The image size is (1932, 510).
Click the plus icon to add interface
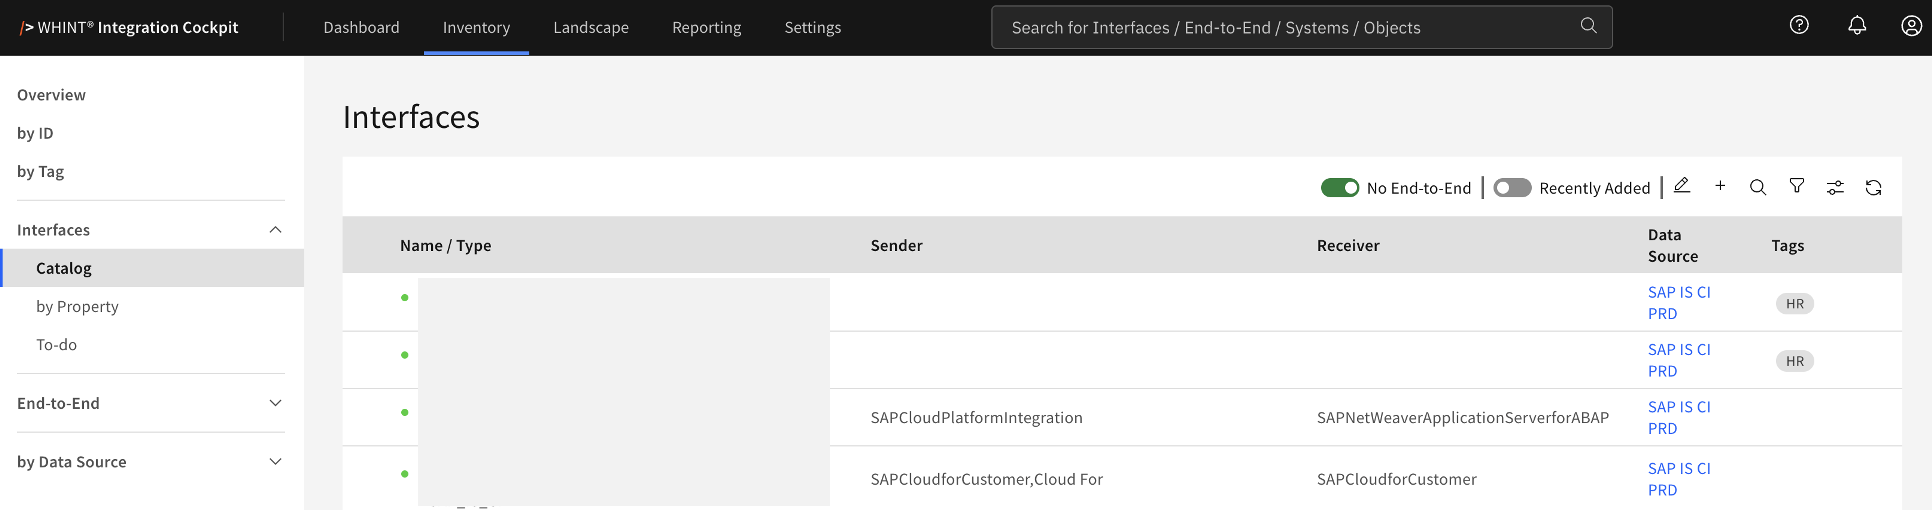click(x=1720, y=186)
